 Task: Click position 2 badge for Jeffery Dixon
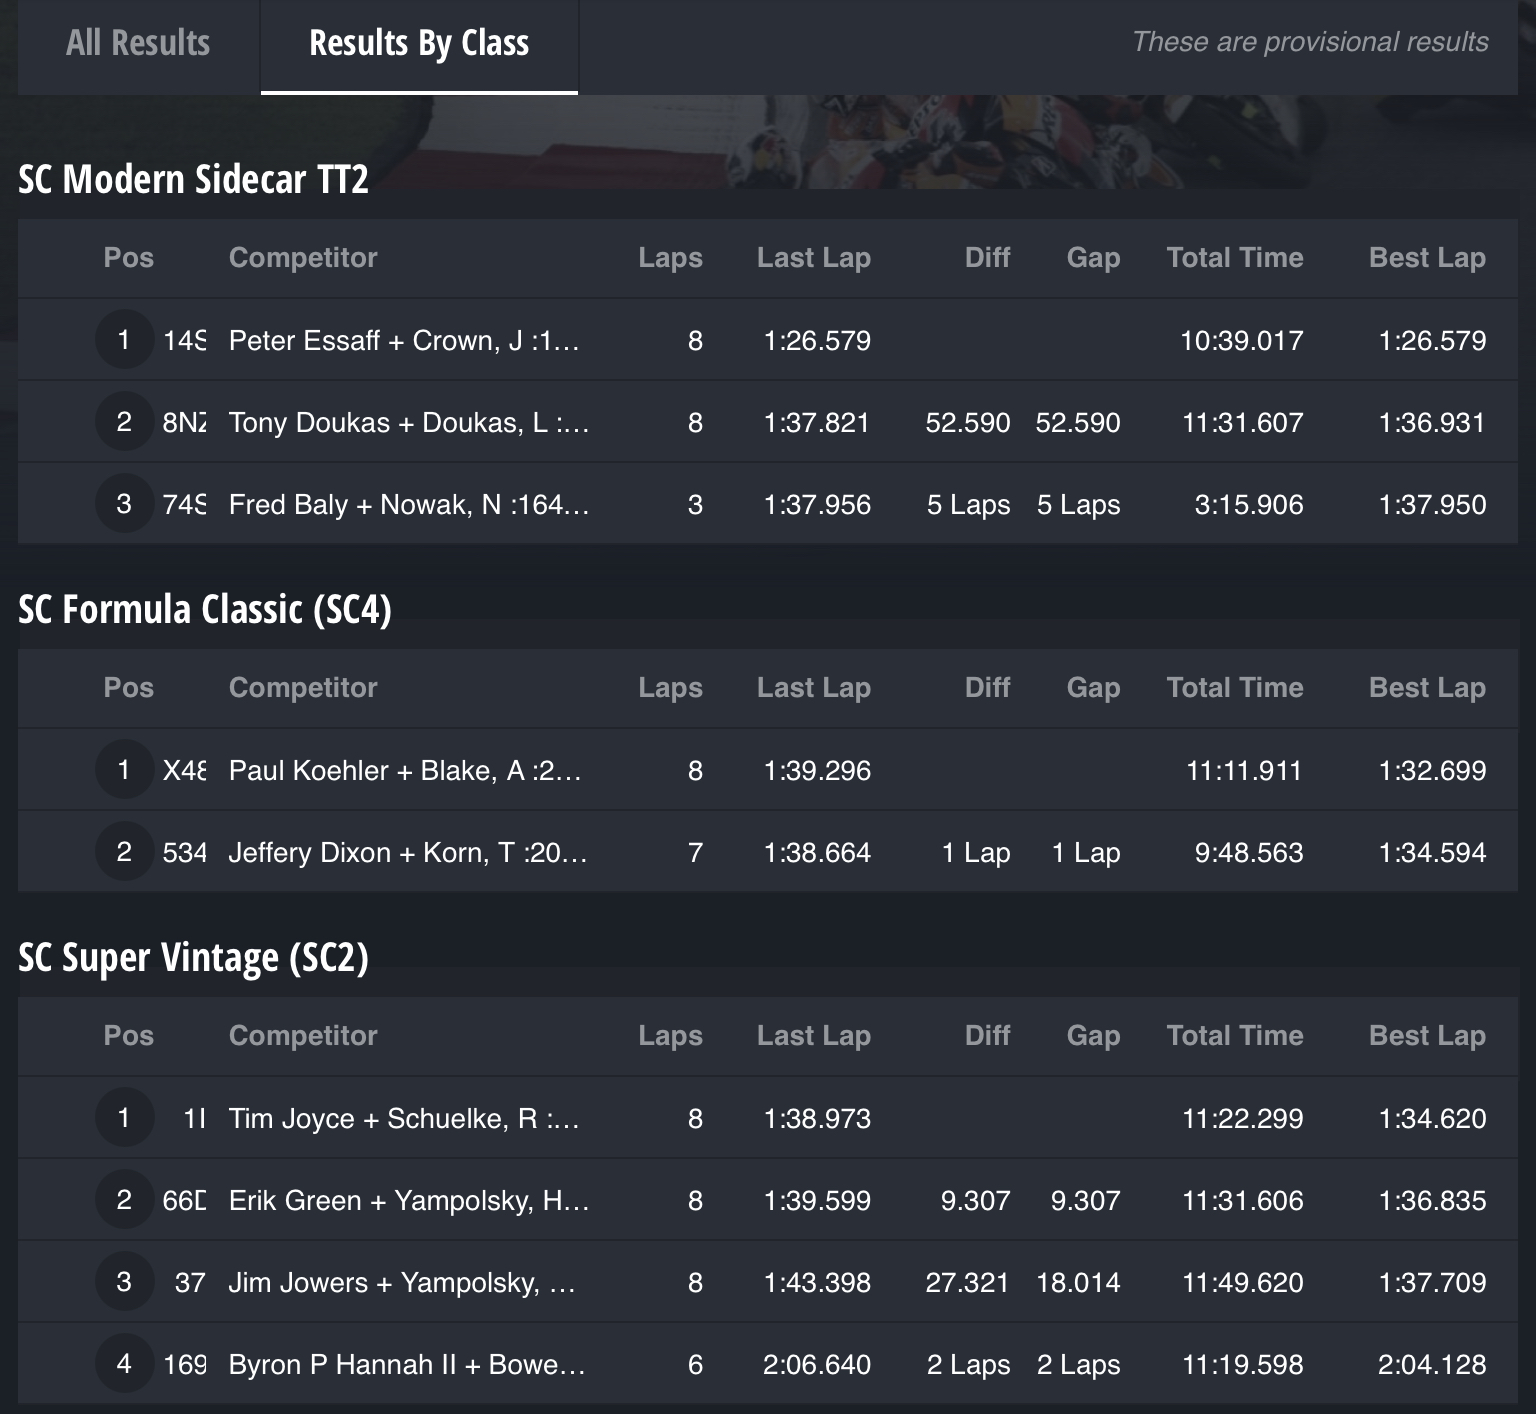click(124, 852)
